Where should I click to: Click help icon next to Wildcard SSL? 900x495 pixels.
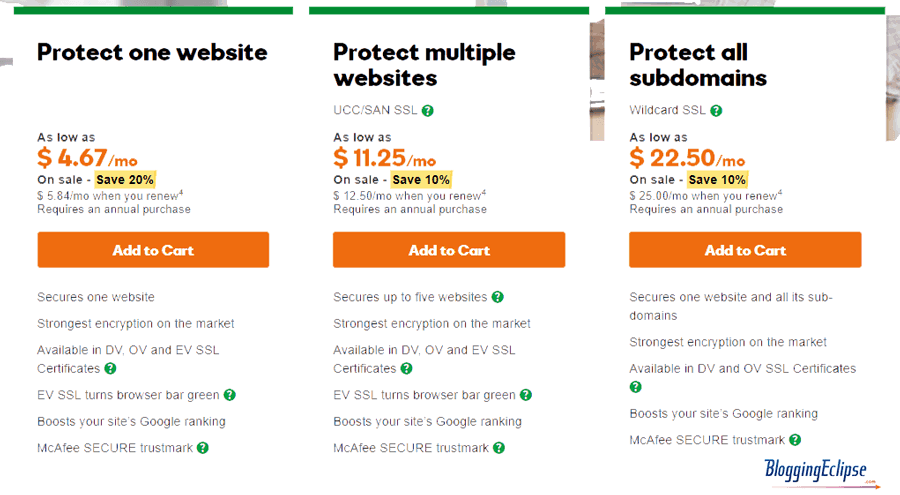pyautogui.click(x=716, y=110)
